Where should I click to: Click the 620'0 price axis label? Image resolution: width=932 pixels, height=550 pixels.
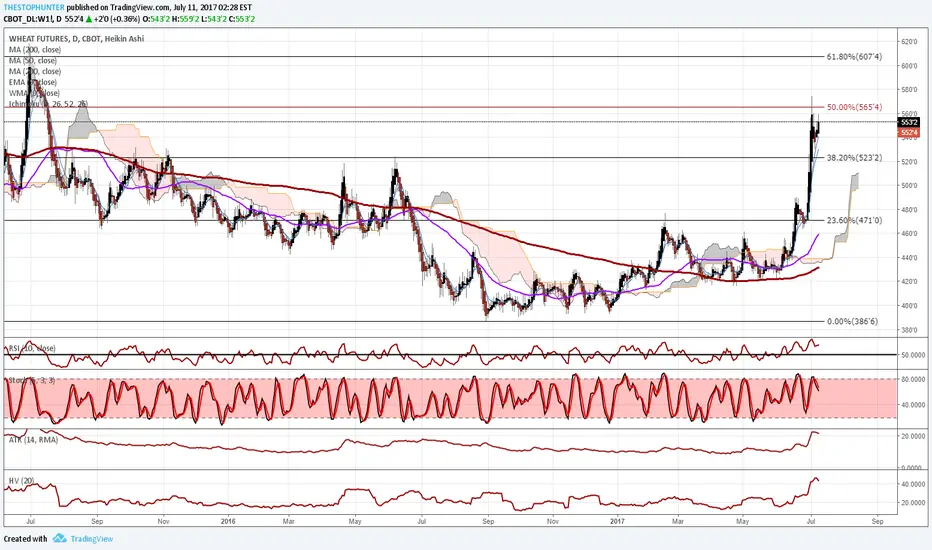tap(909, 42)
